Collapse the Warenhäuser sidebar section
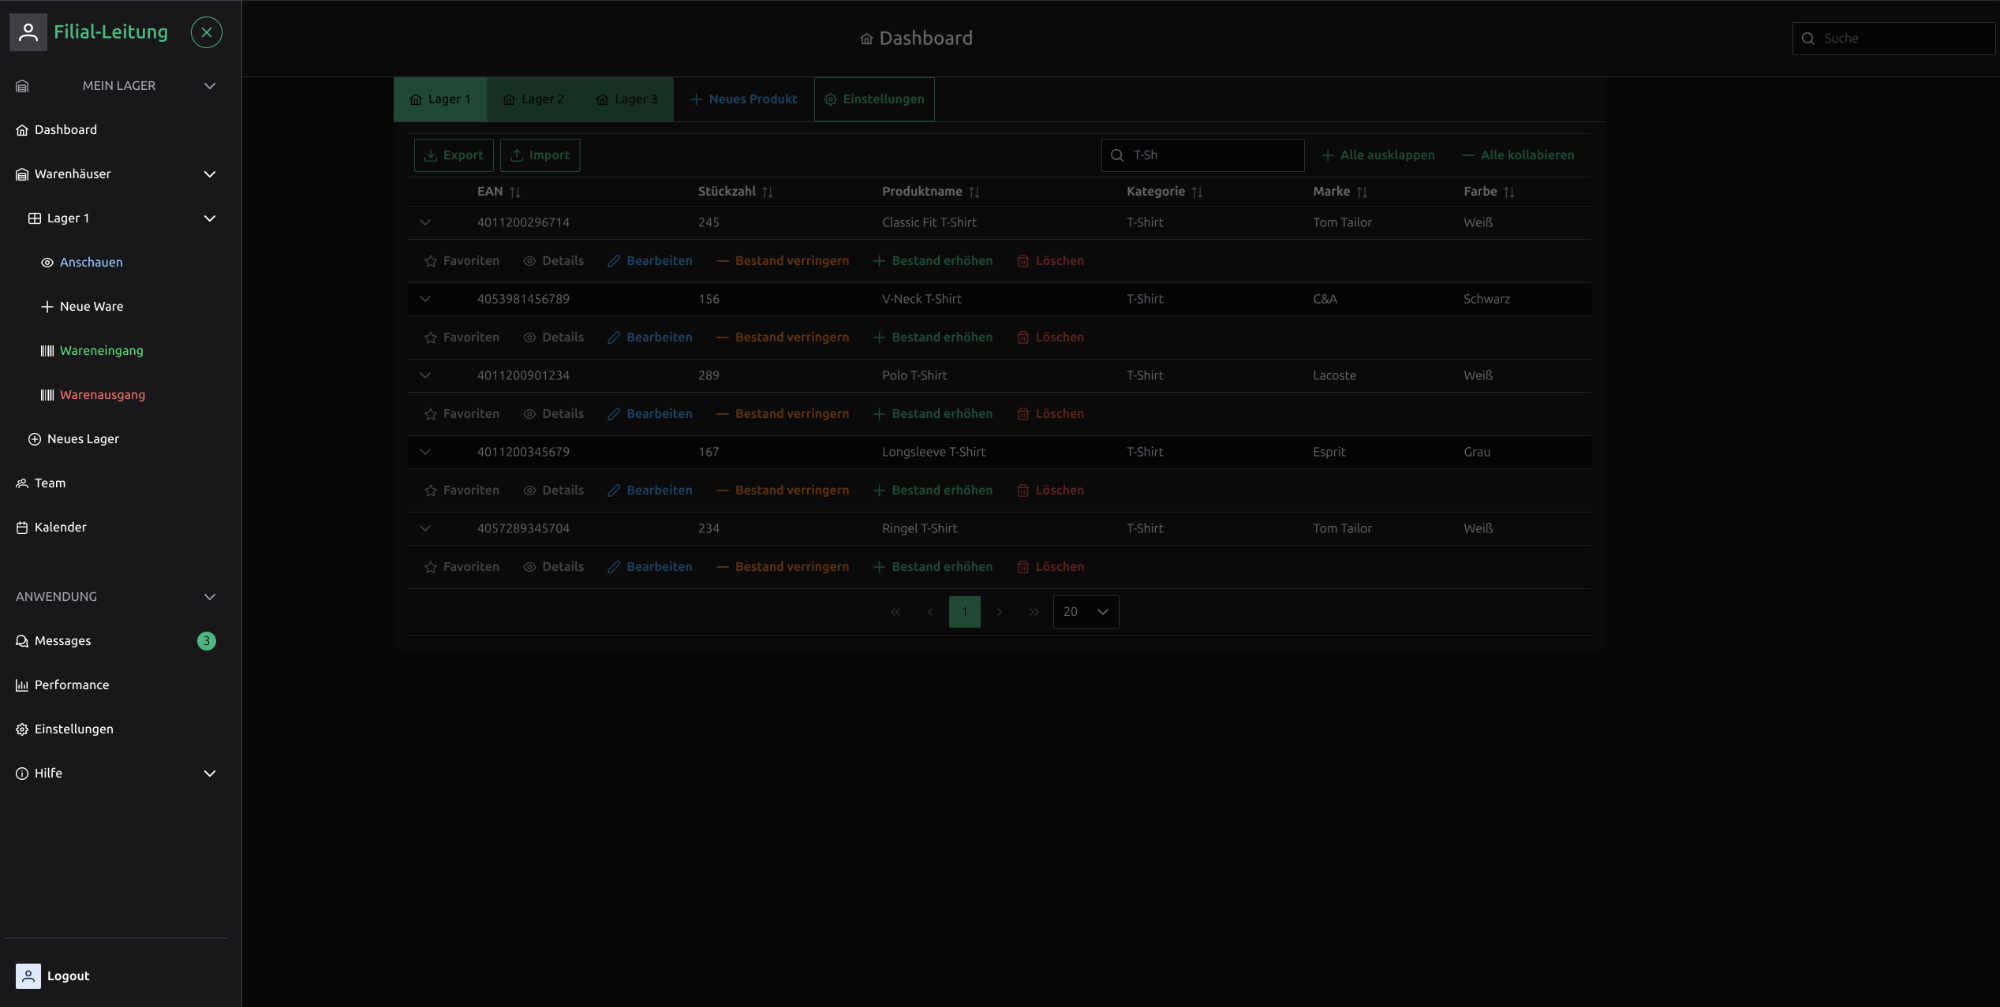The image size is (2000, 1007). pyautogui.click(x=209, y=174)
